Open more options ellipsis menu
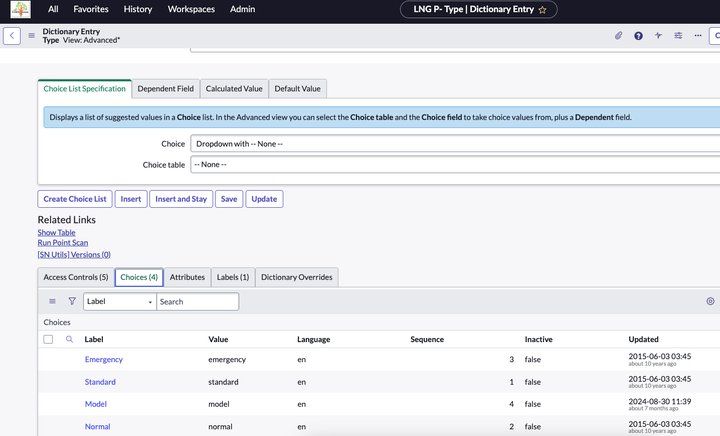 pyautogui.click(x=698, y=35)
